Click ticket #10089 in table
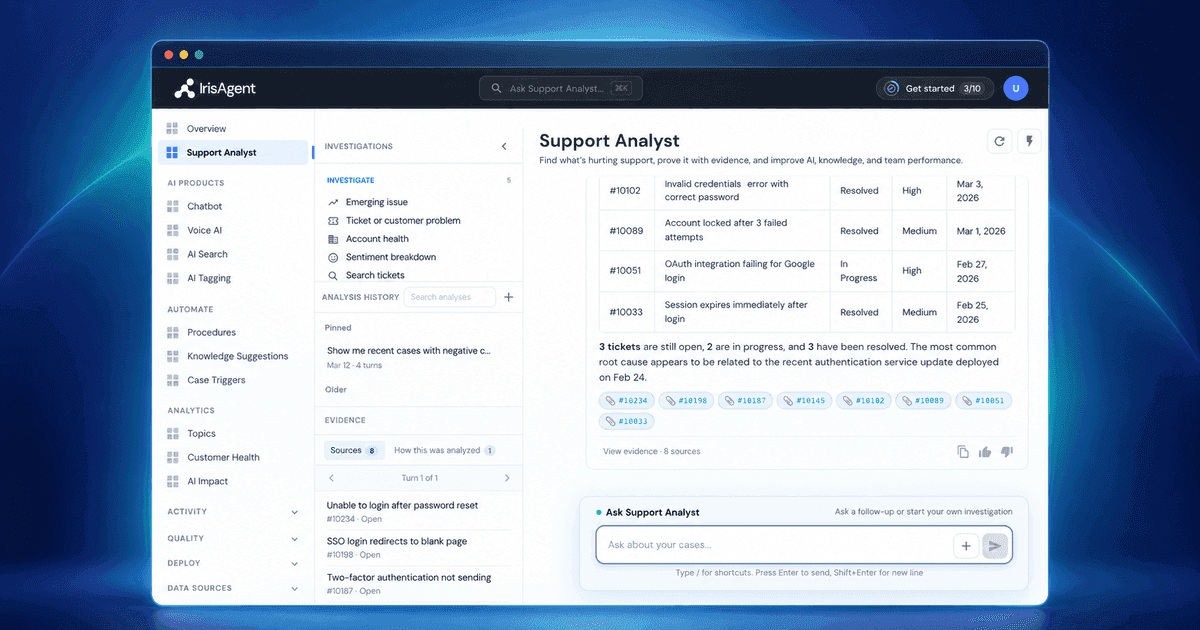Image resolution: width=1200 pixels, height=630 pixels. [627, 231]
